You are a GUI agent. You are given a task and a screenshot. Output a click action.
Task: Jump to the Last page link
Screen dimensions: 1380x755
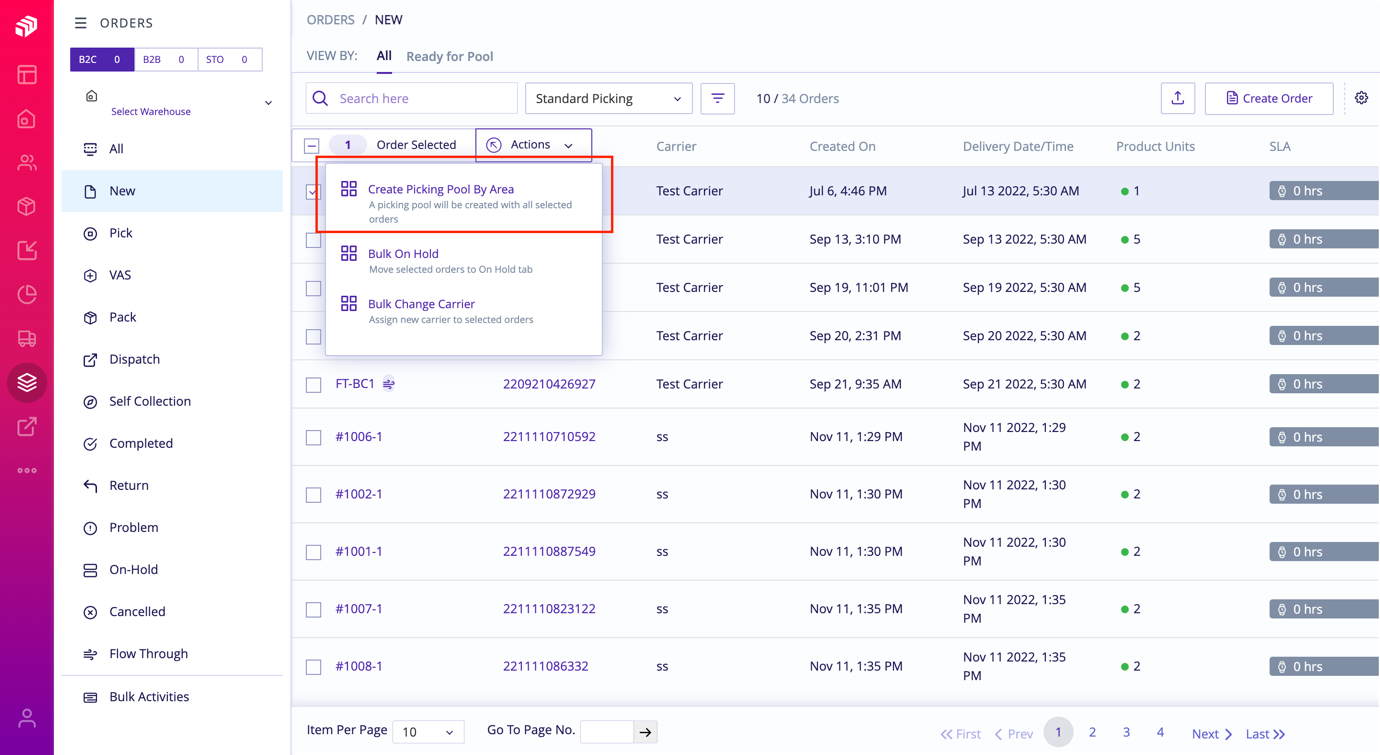coord(1265,734)
